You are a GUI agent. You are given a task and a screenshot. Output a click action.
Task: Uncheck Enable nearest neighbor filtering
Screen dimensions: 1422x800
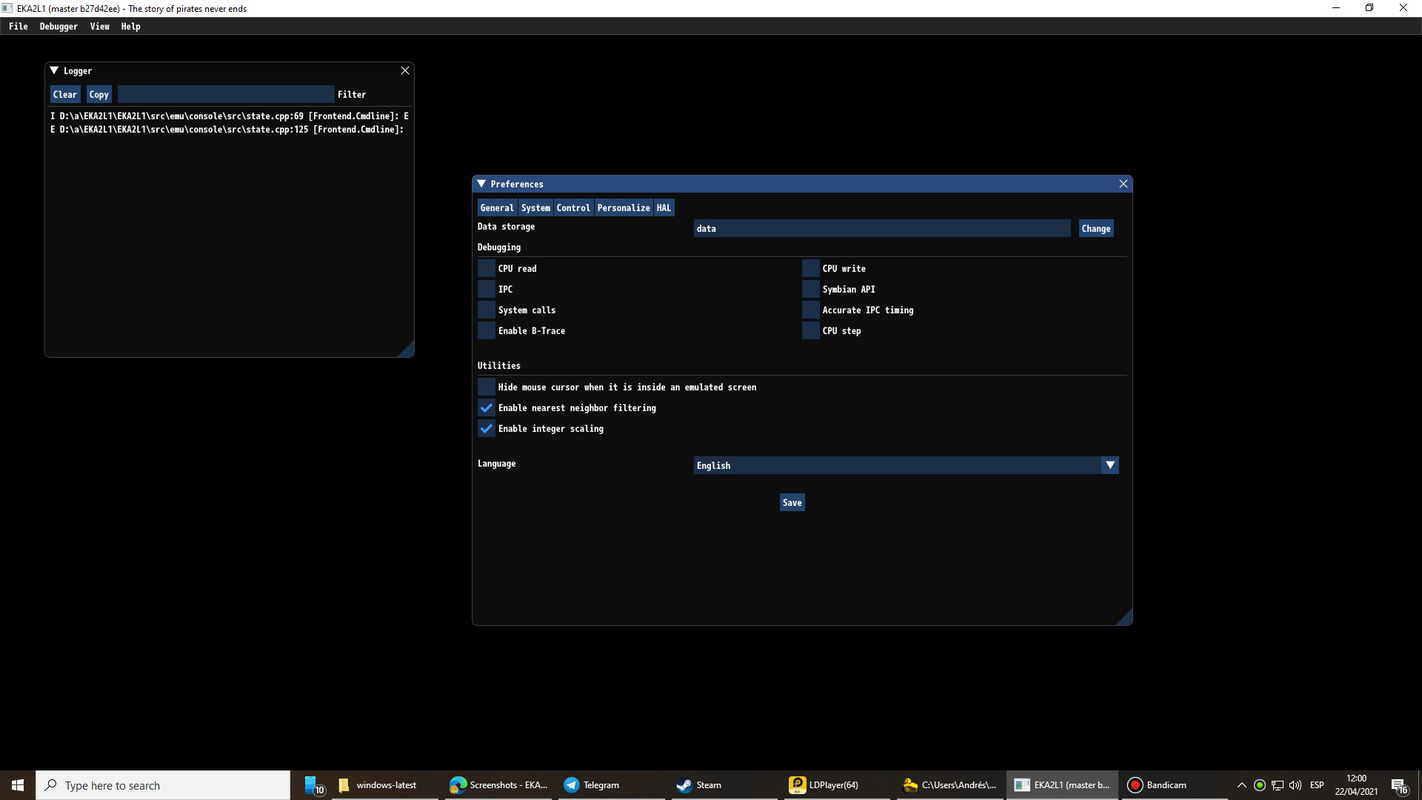[x=486, y=408]
